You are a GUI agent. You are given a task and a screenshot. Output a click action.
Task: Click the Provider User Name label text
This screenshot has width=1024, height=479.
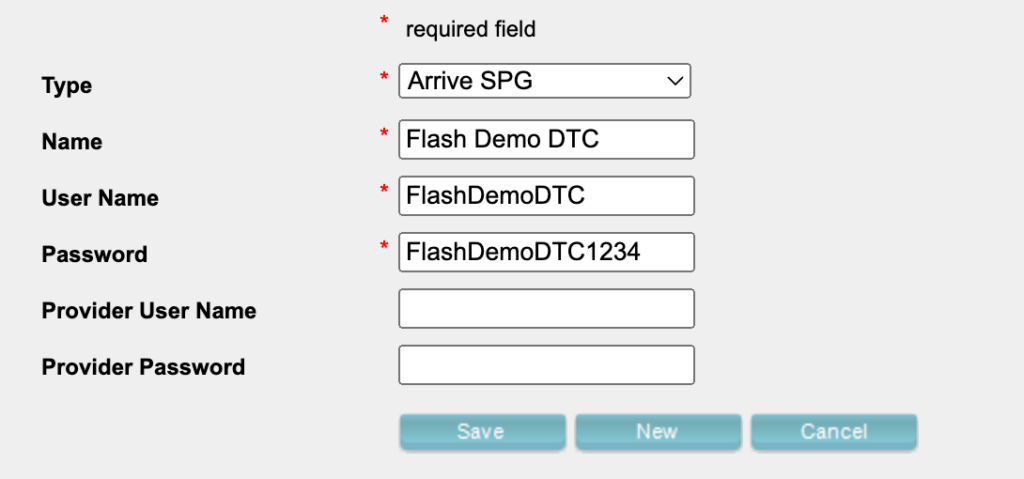[149, 311]
